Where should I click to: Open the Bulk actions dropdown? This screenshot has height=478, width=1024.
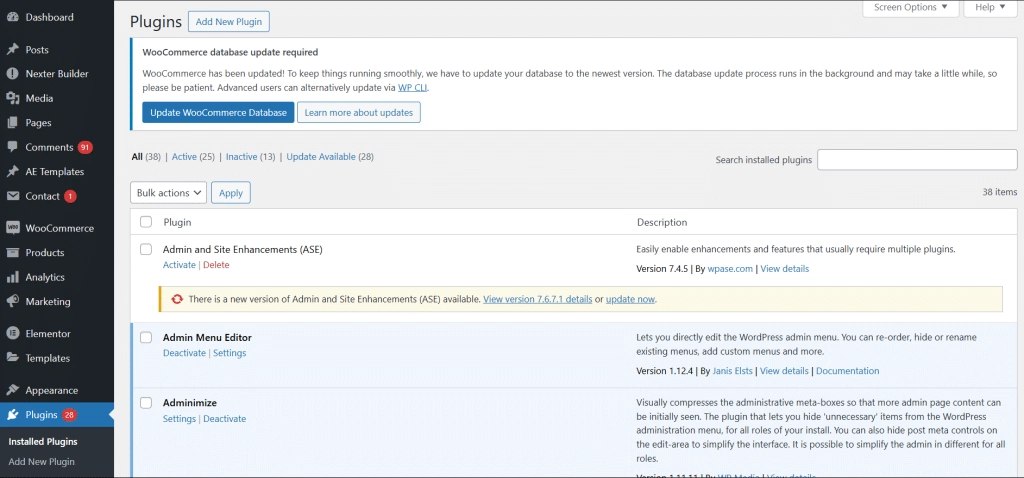tap(168, 193)
